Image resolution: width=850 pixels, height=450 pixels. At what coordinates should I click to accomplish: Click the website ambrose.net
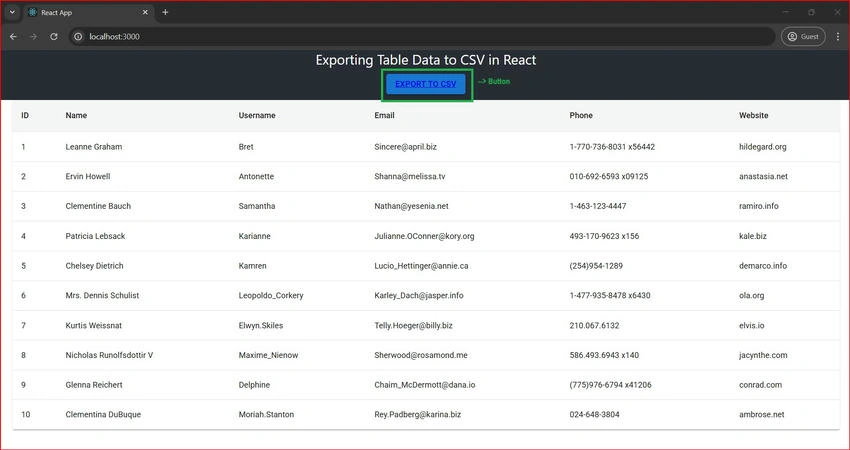click(x=762, y=414)
